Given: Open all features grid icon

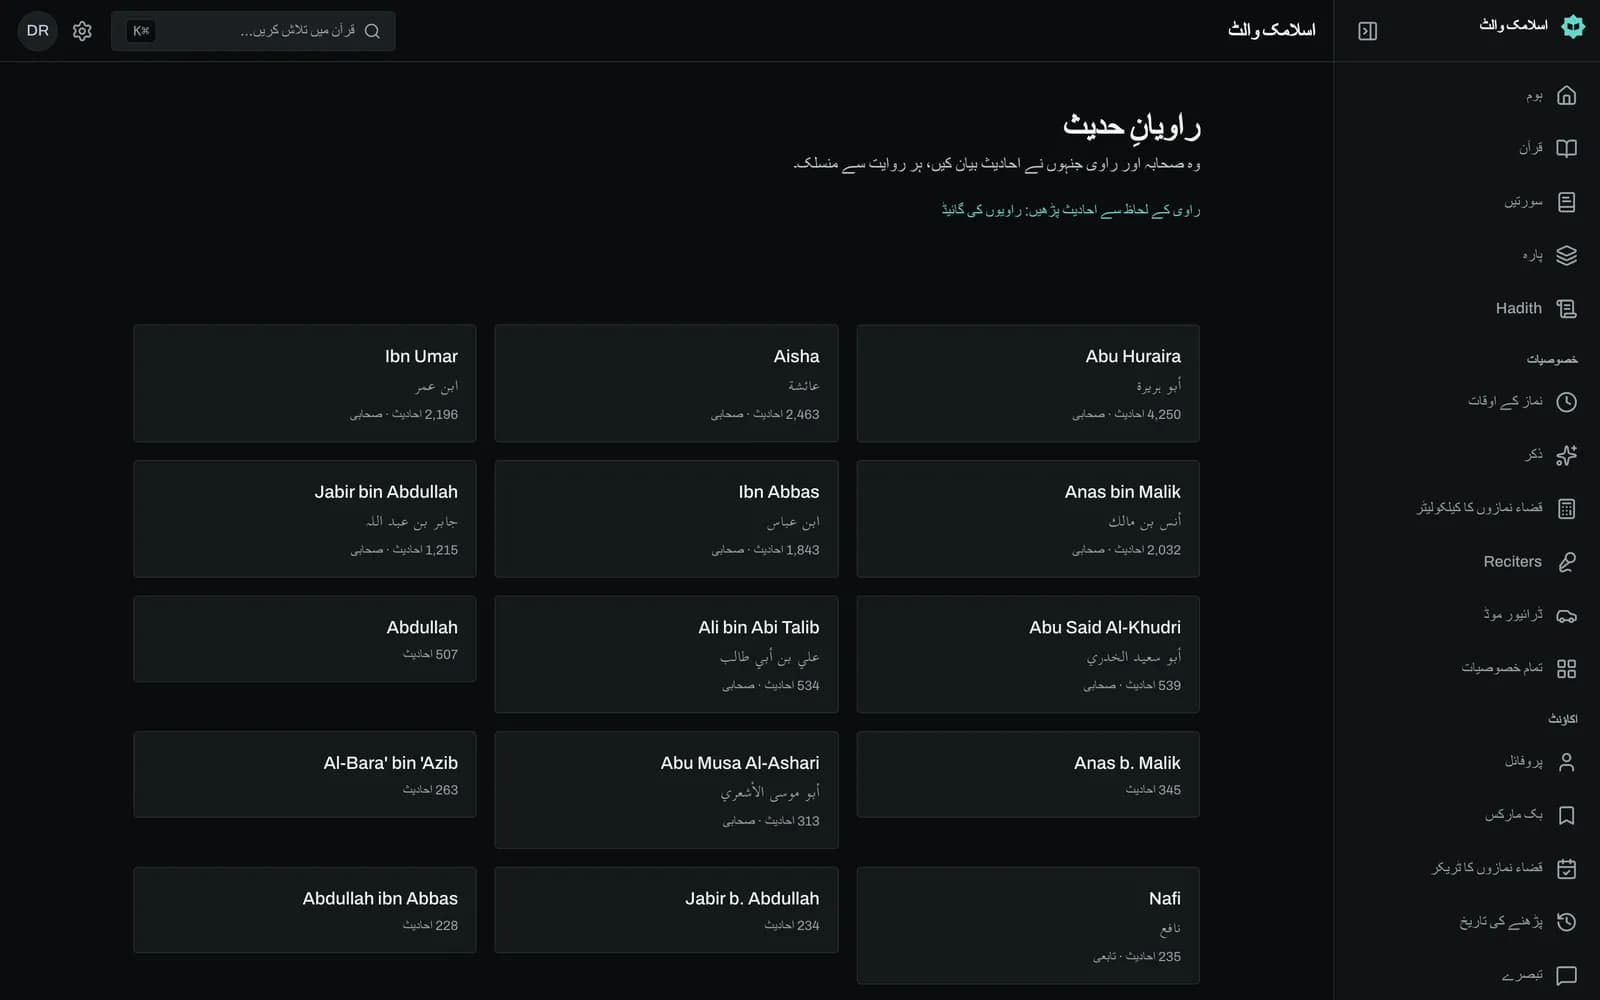Looking at the screenshot, I should pos(1566,668).
